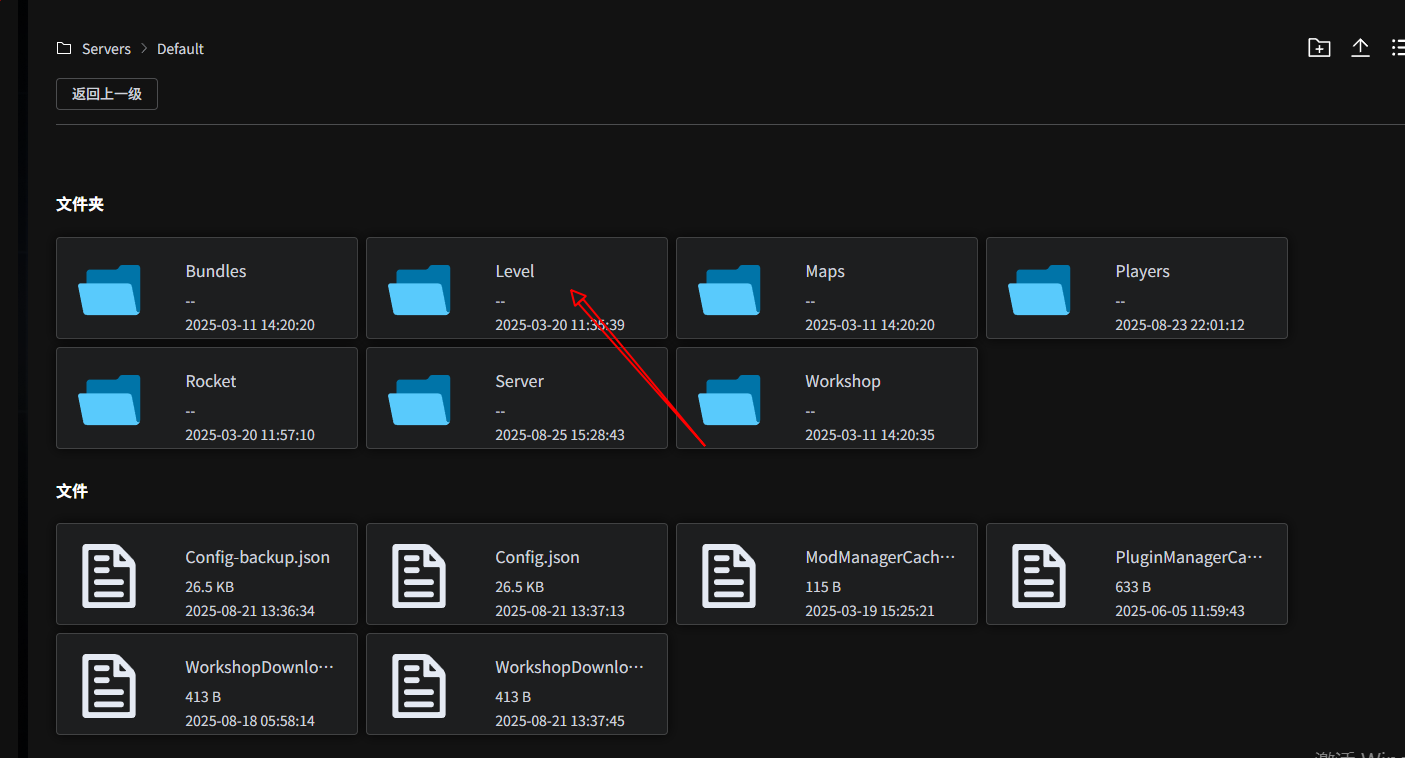Click Default in the breadcrumb path

click(180, 49)
